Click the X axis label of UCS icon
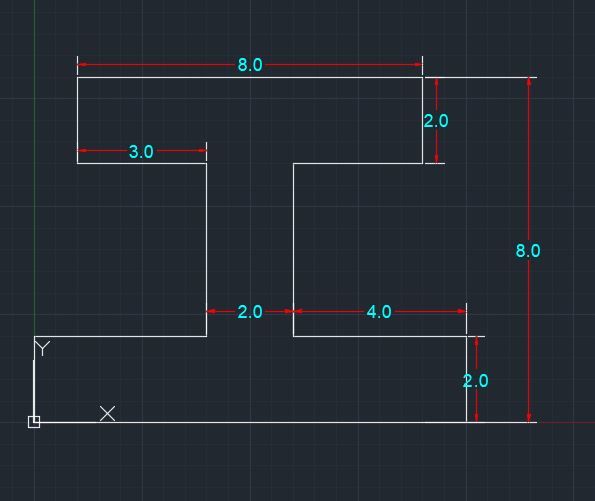This screenshot has height=501, width=595. coord(107,413)
